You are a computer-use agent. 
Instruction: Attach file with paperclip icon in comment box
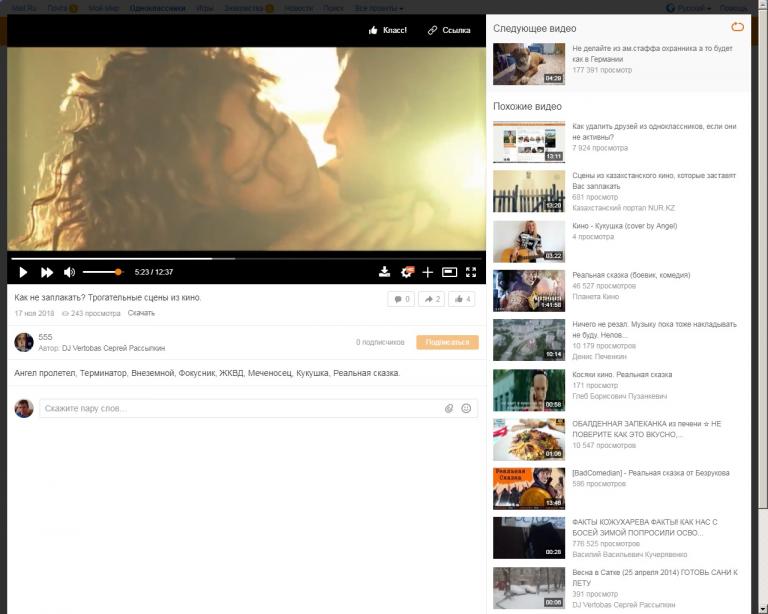click(449, 408)
